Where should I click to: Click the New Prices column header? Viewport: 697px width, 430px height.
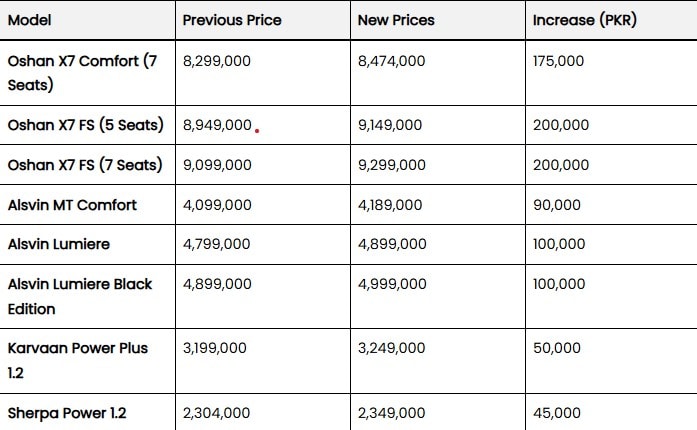click(x=396, y=20)
